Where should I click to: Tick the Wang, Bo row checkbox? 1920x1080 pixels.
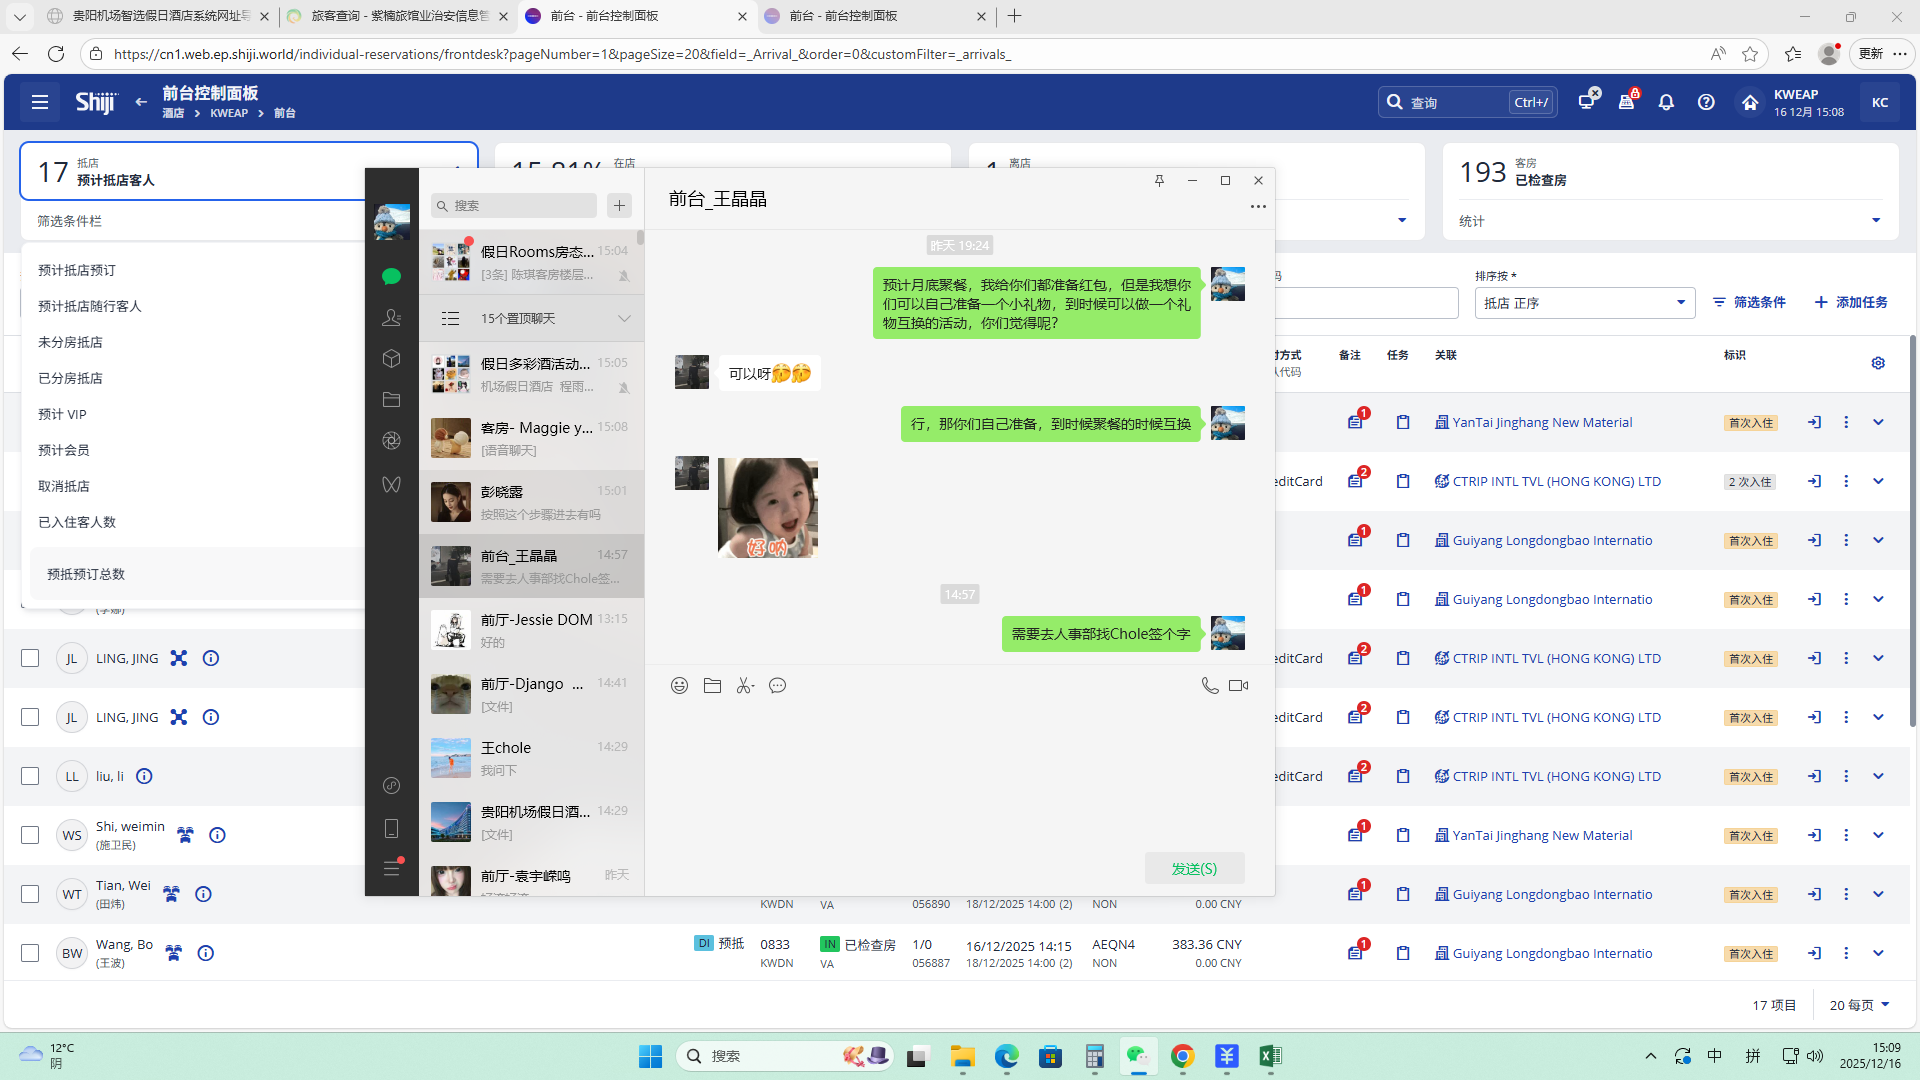pos(30,954)
